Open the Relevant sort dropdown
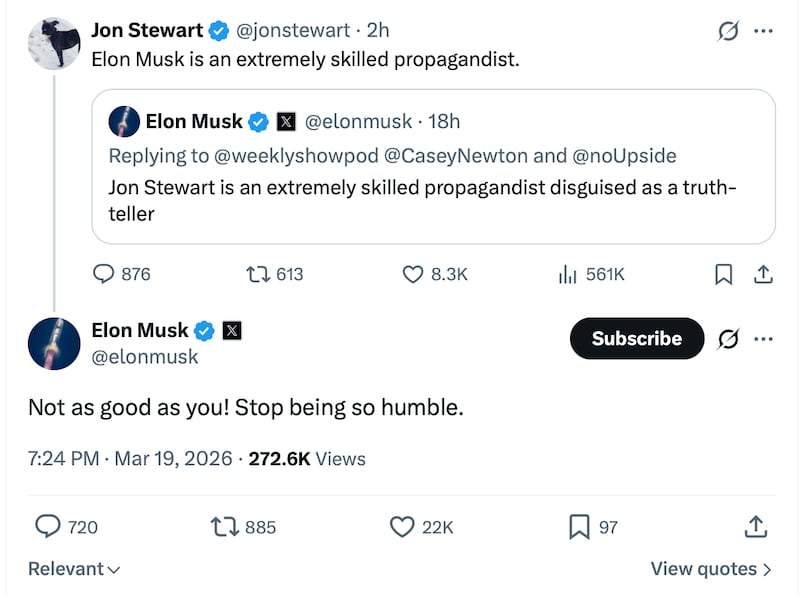Screen dimensions: 800x595 coord(72,568)
